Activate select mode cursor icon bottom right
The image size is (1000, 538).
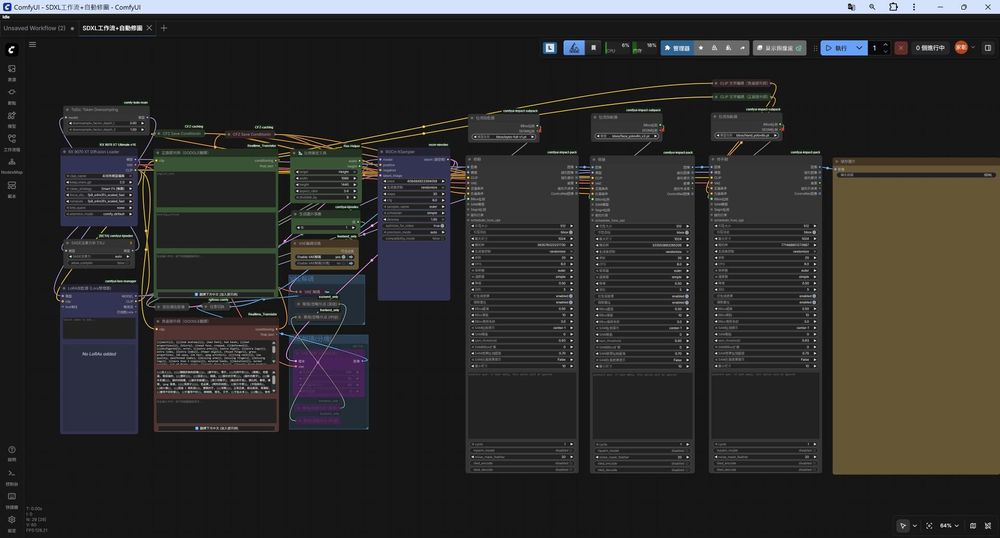tap(903, 526)
